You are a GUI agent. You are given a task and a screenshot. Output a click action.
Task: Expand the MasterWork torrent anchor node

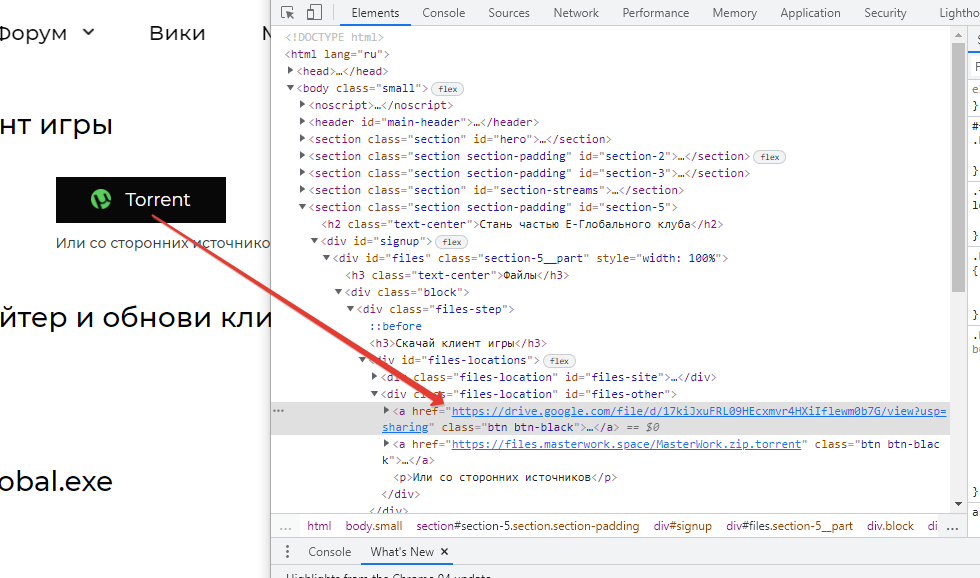386,443
